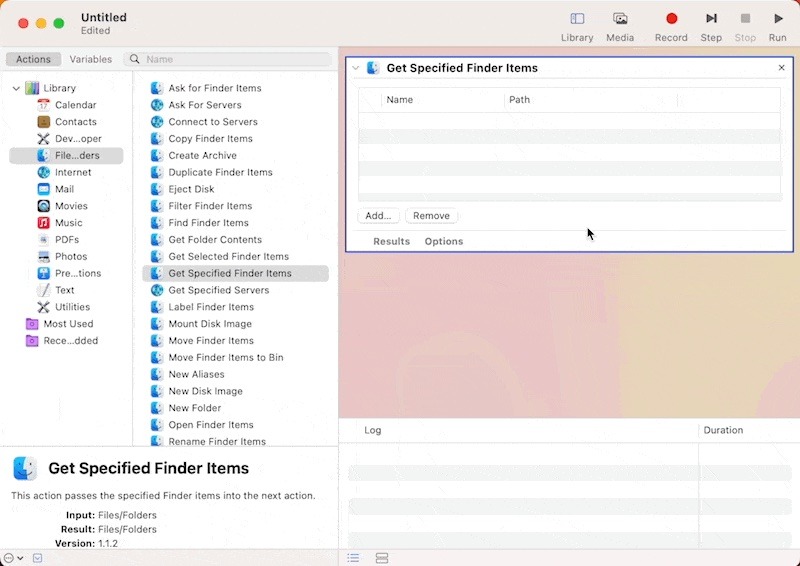
Task: Select the Mail category icon
Action: pos(44,189)
